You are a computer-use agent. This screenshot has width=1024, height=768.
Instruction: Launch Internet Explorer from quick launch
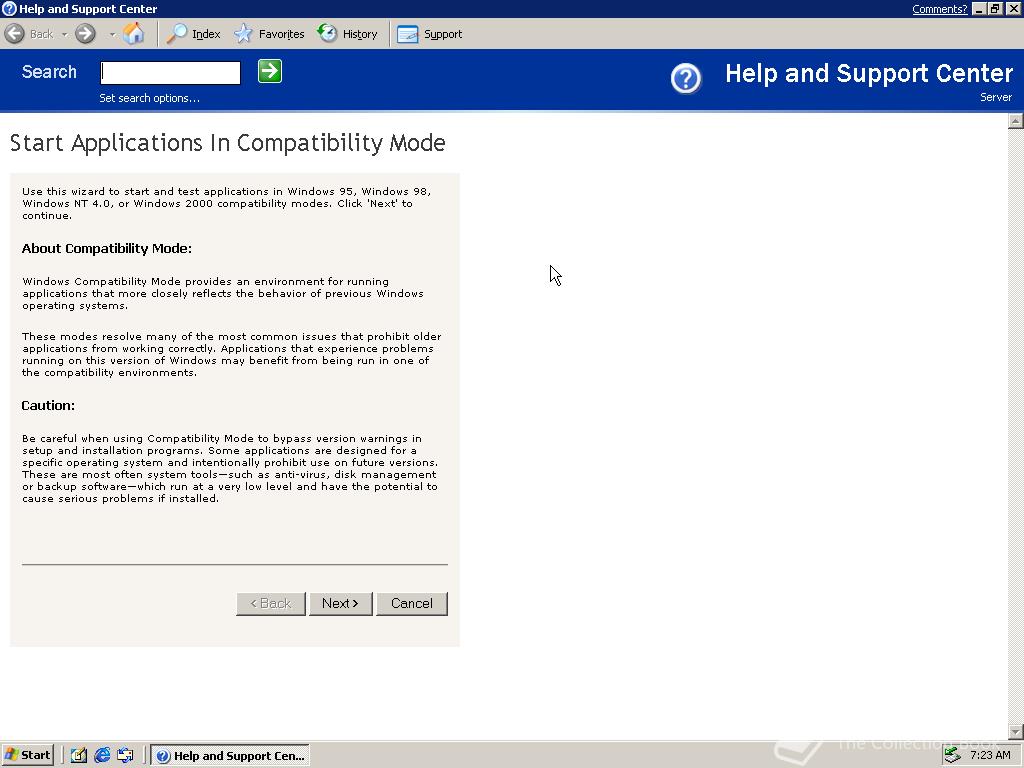(102, 755)
